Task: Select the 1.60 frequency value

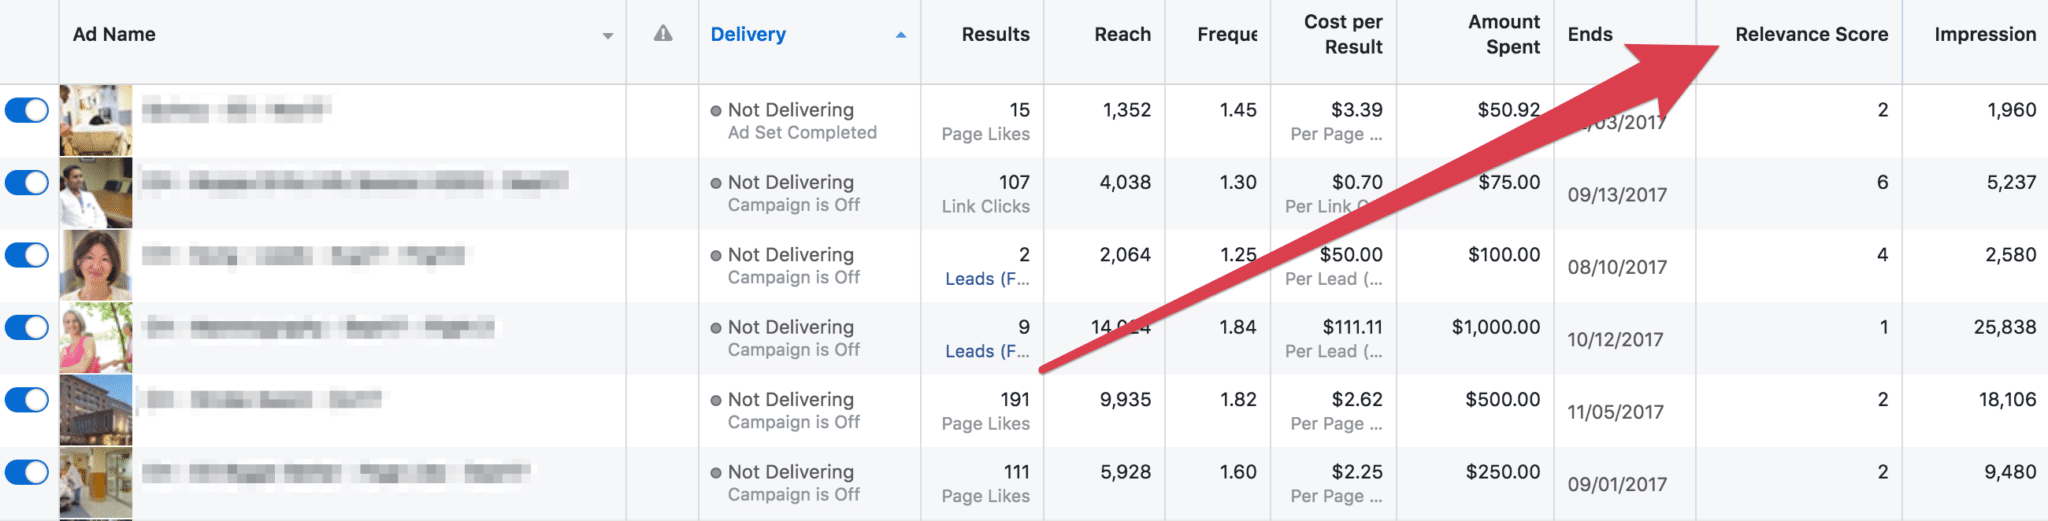Action: (1237, 472)
